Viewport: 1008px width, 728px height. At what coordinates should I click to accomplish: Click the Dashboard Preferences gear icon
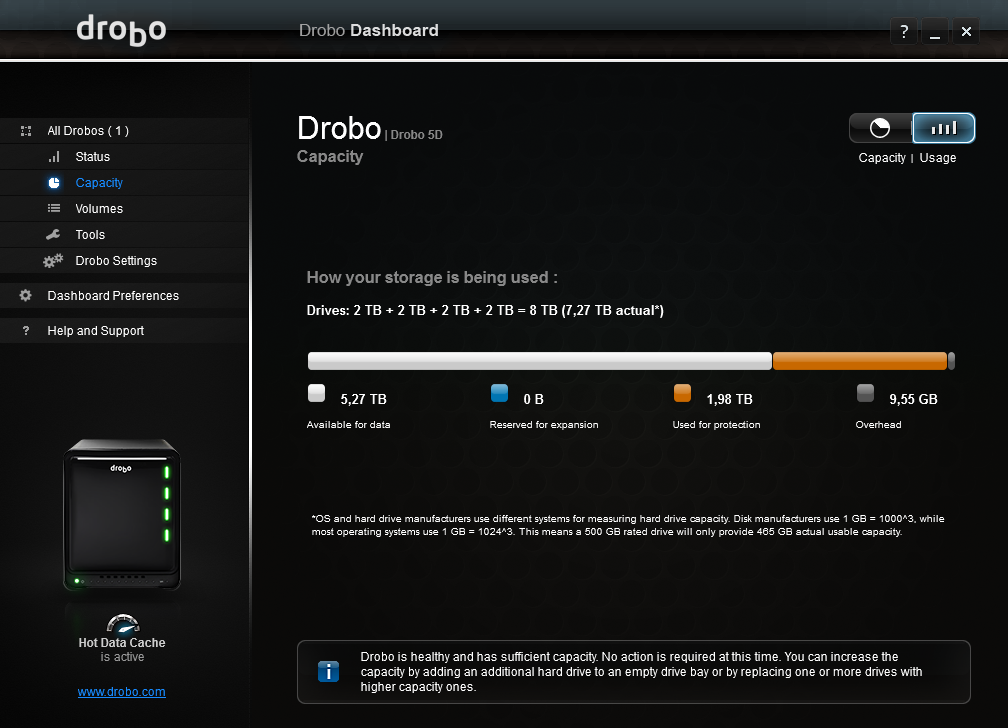click(26, 296)
